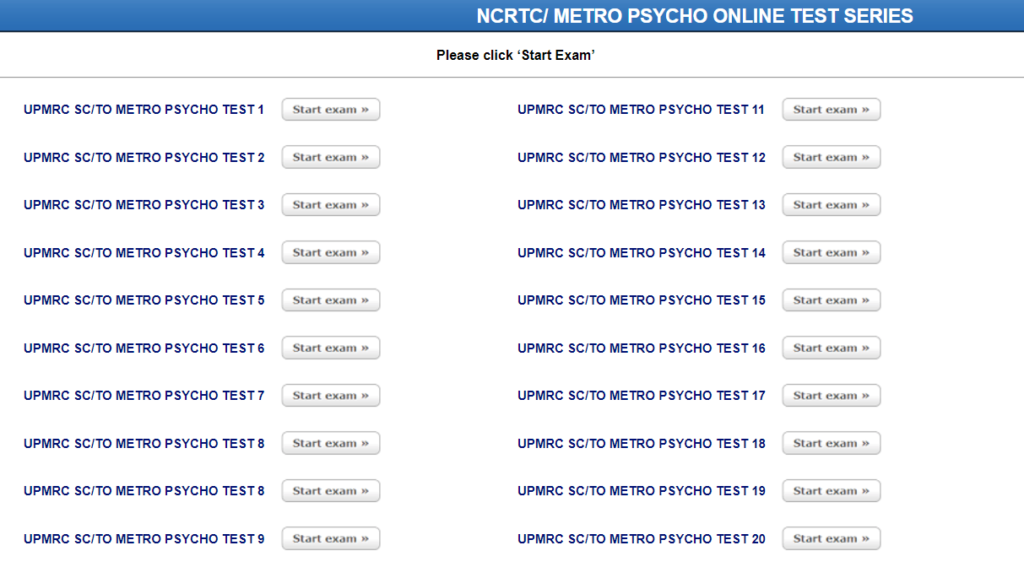Select label 'UPMRC SC/TO METRO PSYCHO TEST 7'

tap(144, 396)
